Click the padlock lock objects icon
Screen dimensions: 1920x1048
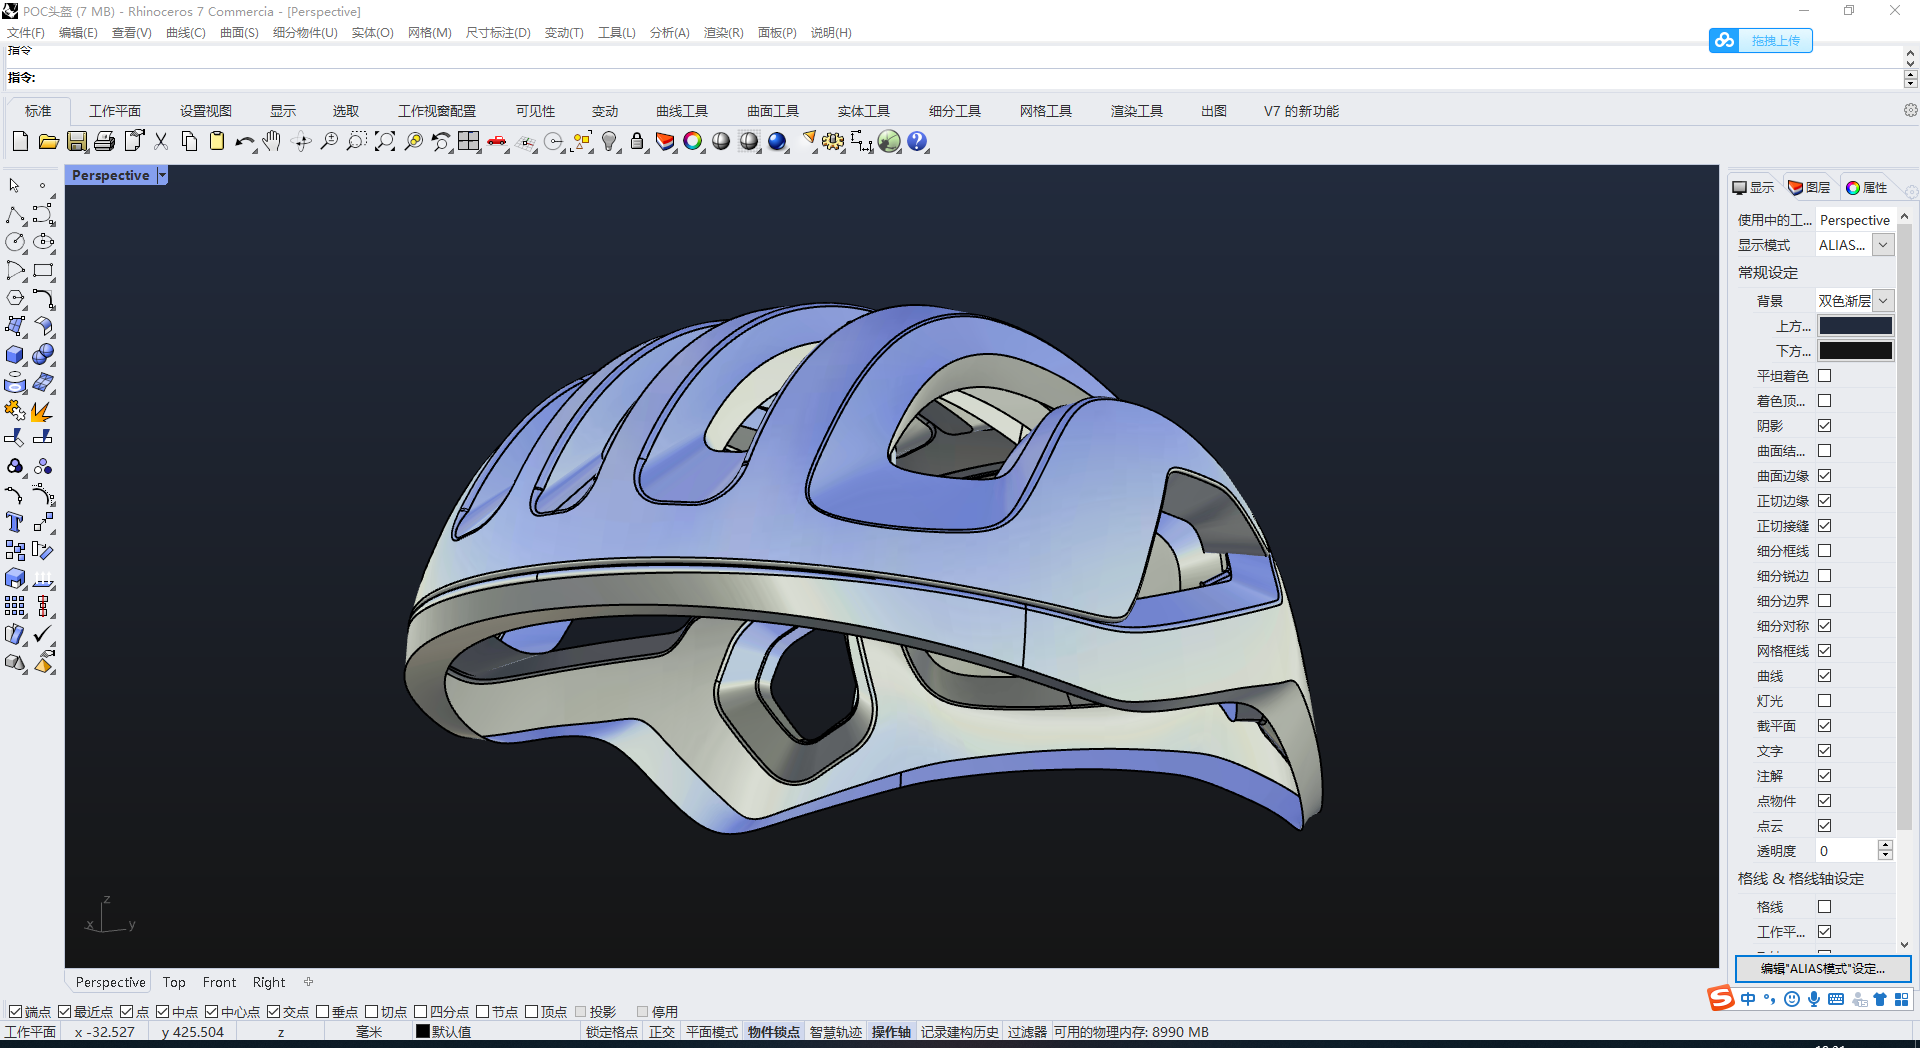pos(637,141)
